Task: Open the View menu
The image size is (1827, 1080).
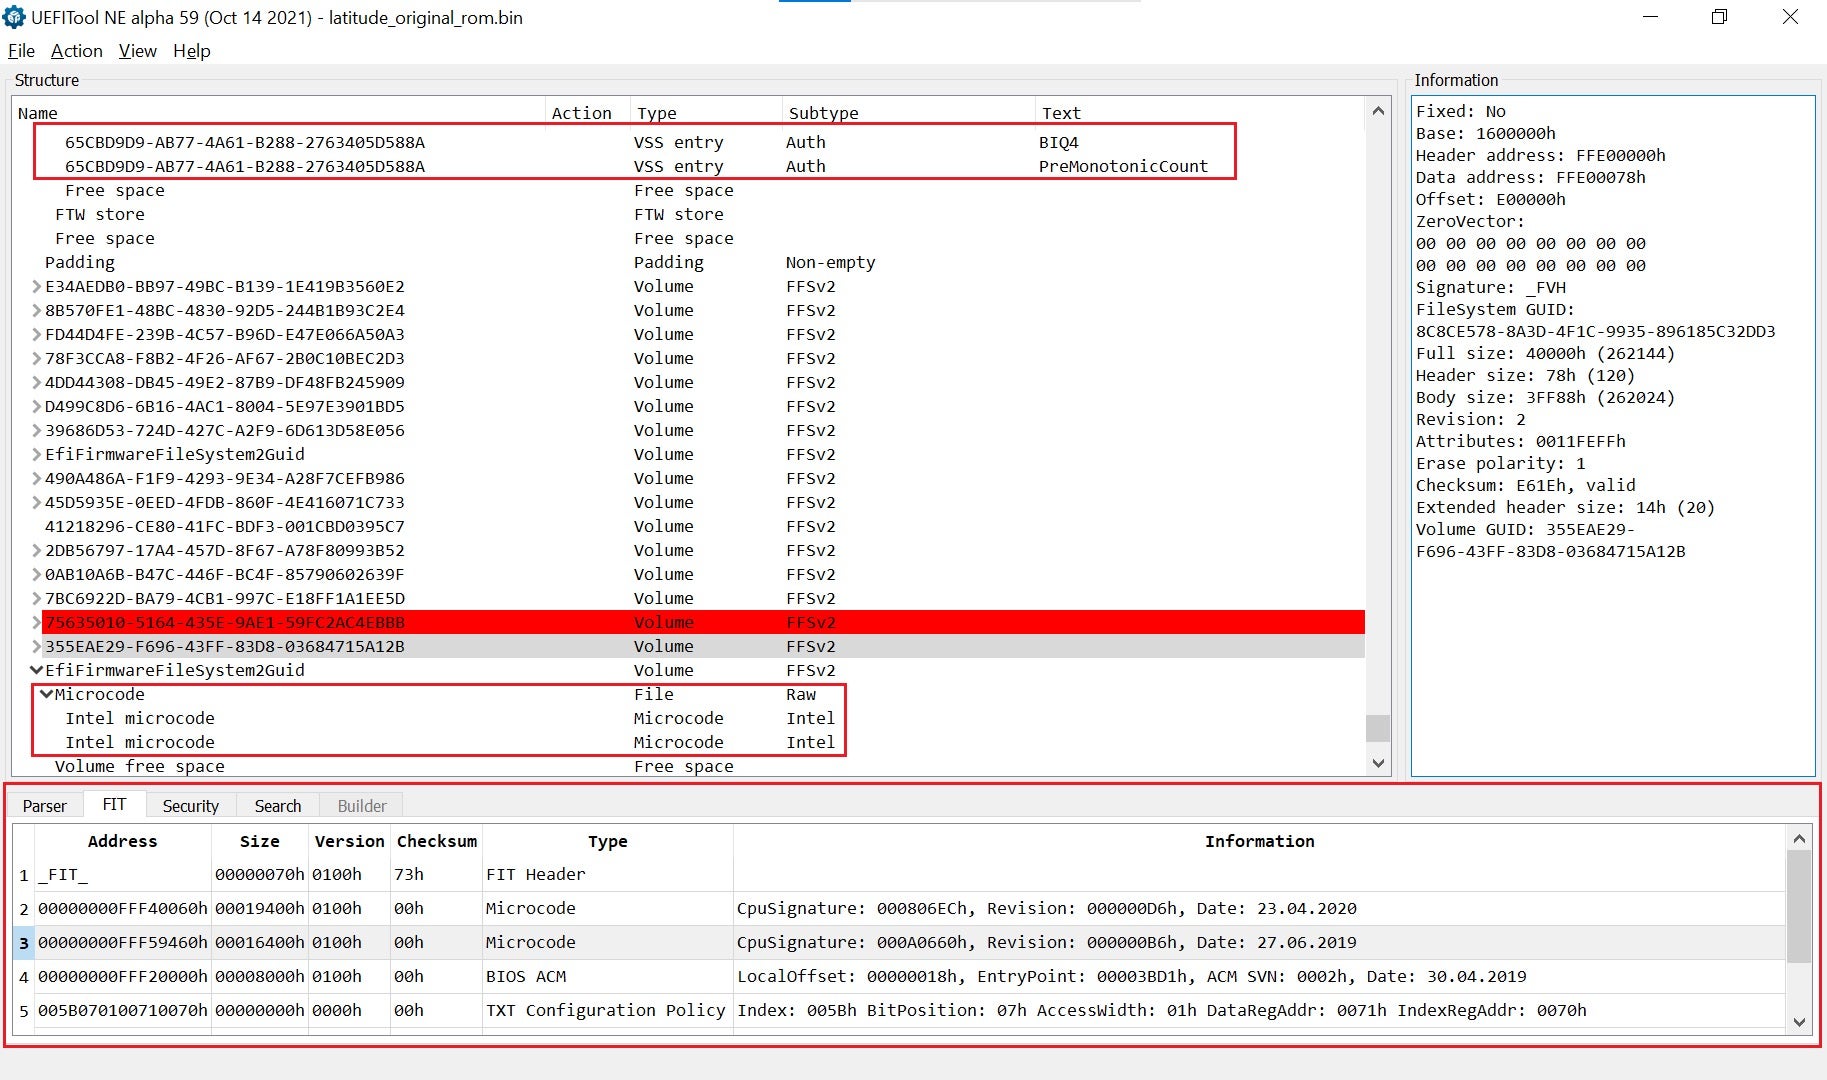Action: point(137,51)
